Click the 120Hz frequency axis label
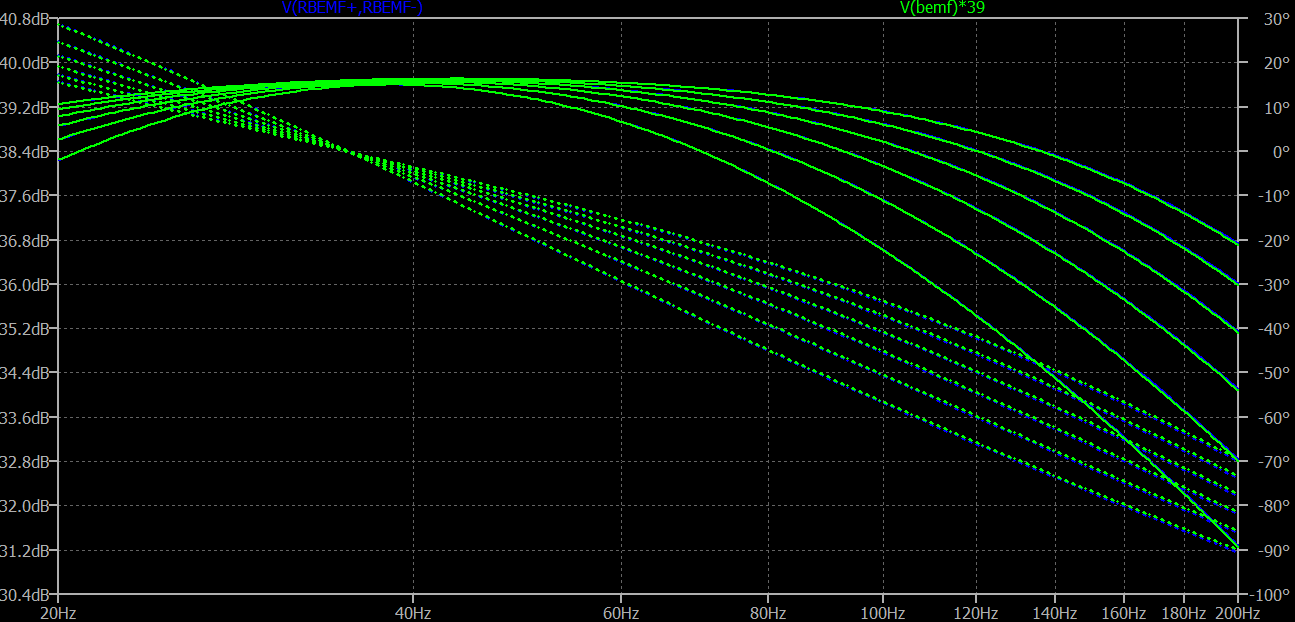Screen dimensions: 1295x622 (x=976, y=612)
